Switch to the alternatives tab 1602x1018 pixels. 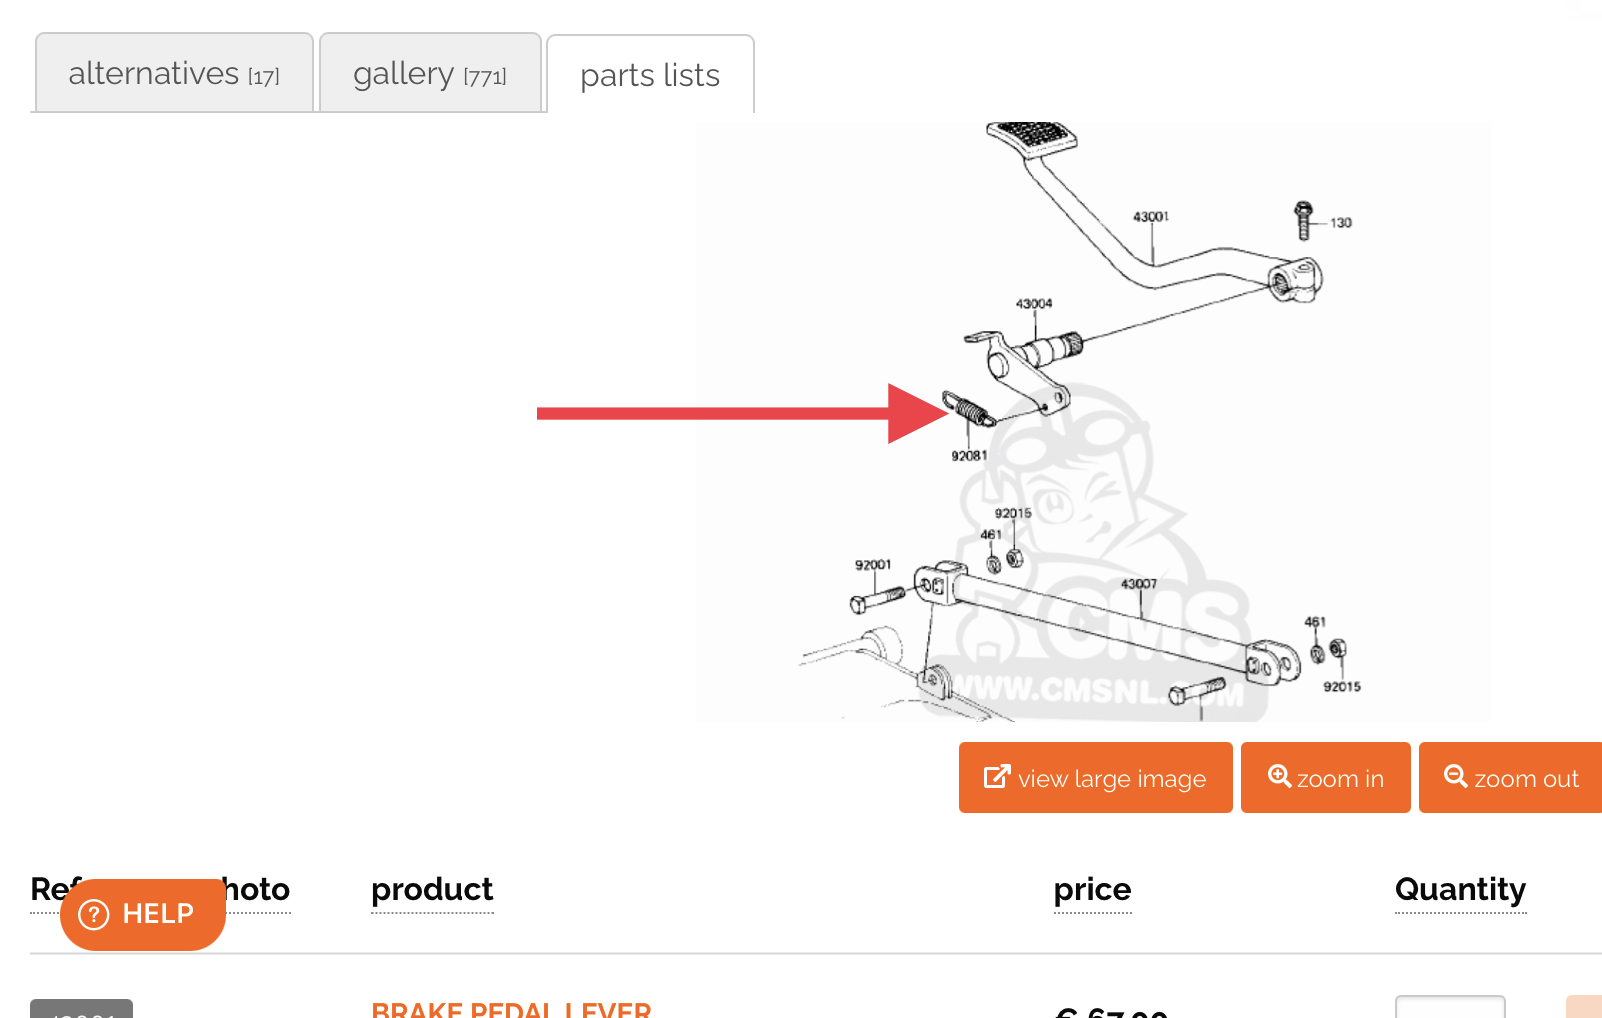coord(174,73)
